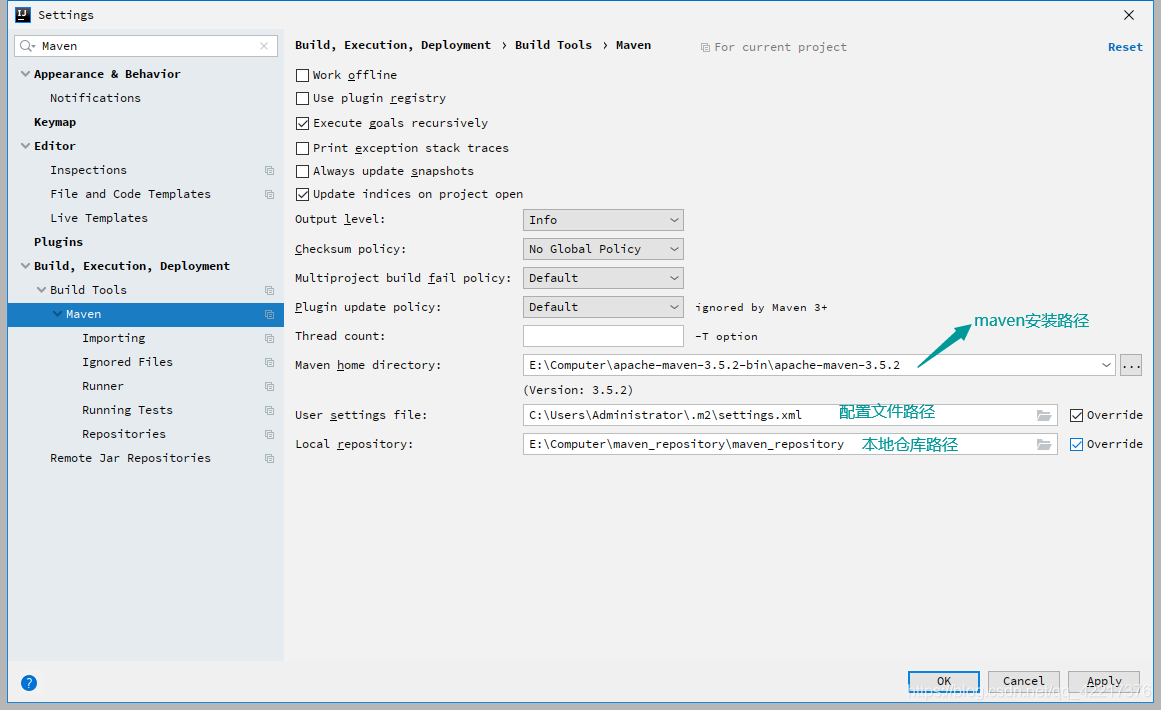Click the project-level icon beside Ignored Files
Screen dimensions: 1161x710
coord(270,362)
